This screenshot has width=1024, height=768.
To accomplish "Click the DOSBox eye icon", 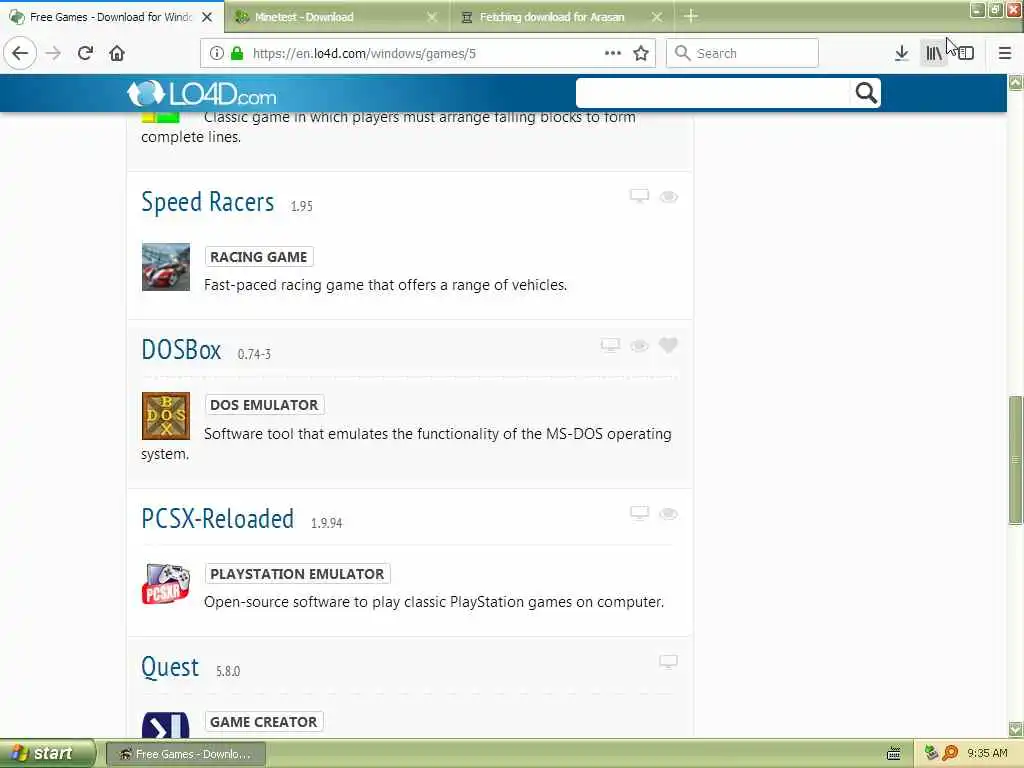I will pos(639,345).
